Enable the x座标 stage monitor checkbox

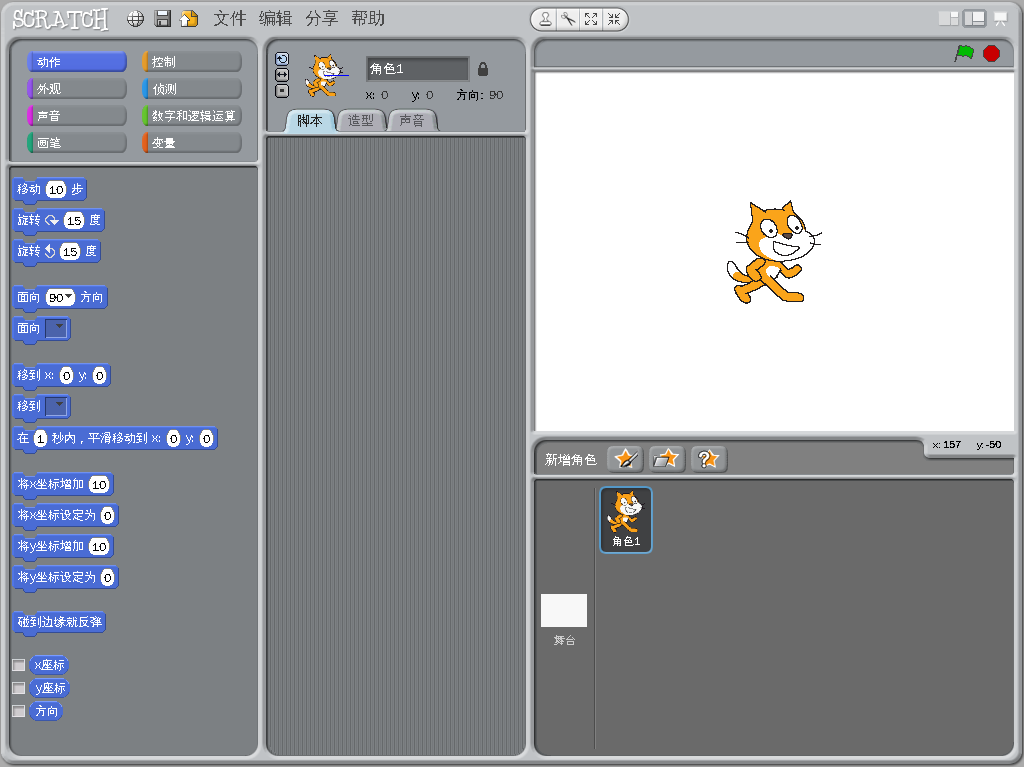pyautogui.click(x=17, y=664)
